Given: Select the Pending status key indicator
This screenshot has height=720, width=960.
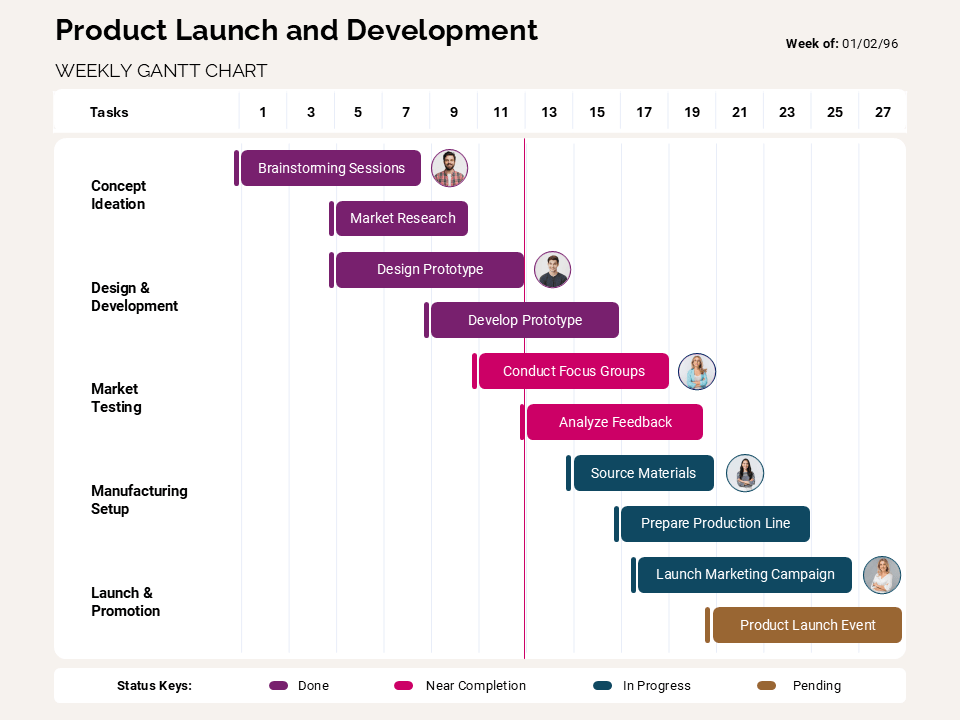Looking at the screenshot, I should (767, 686).
